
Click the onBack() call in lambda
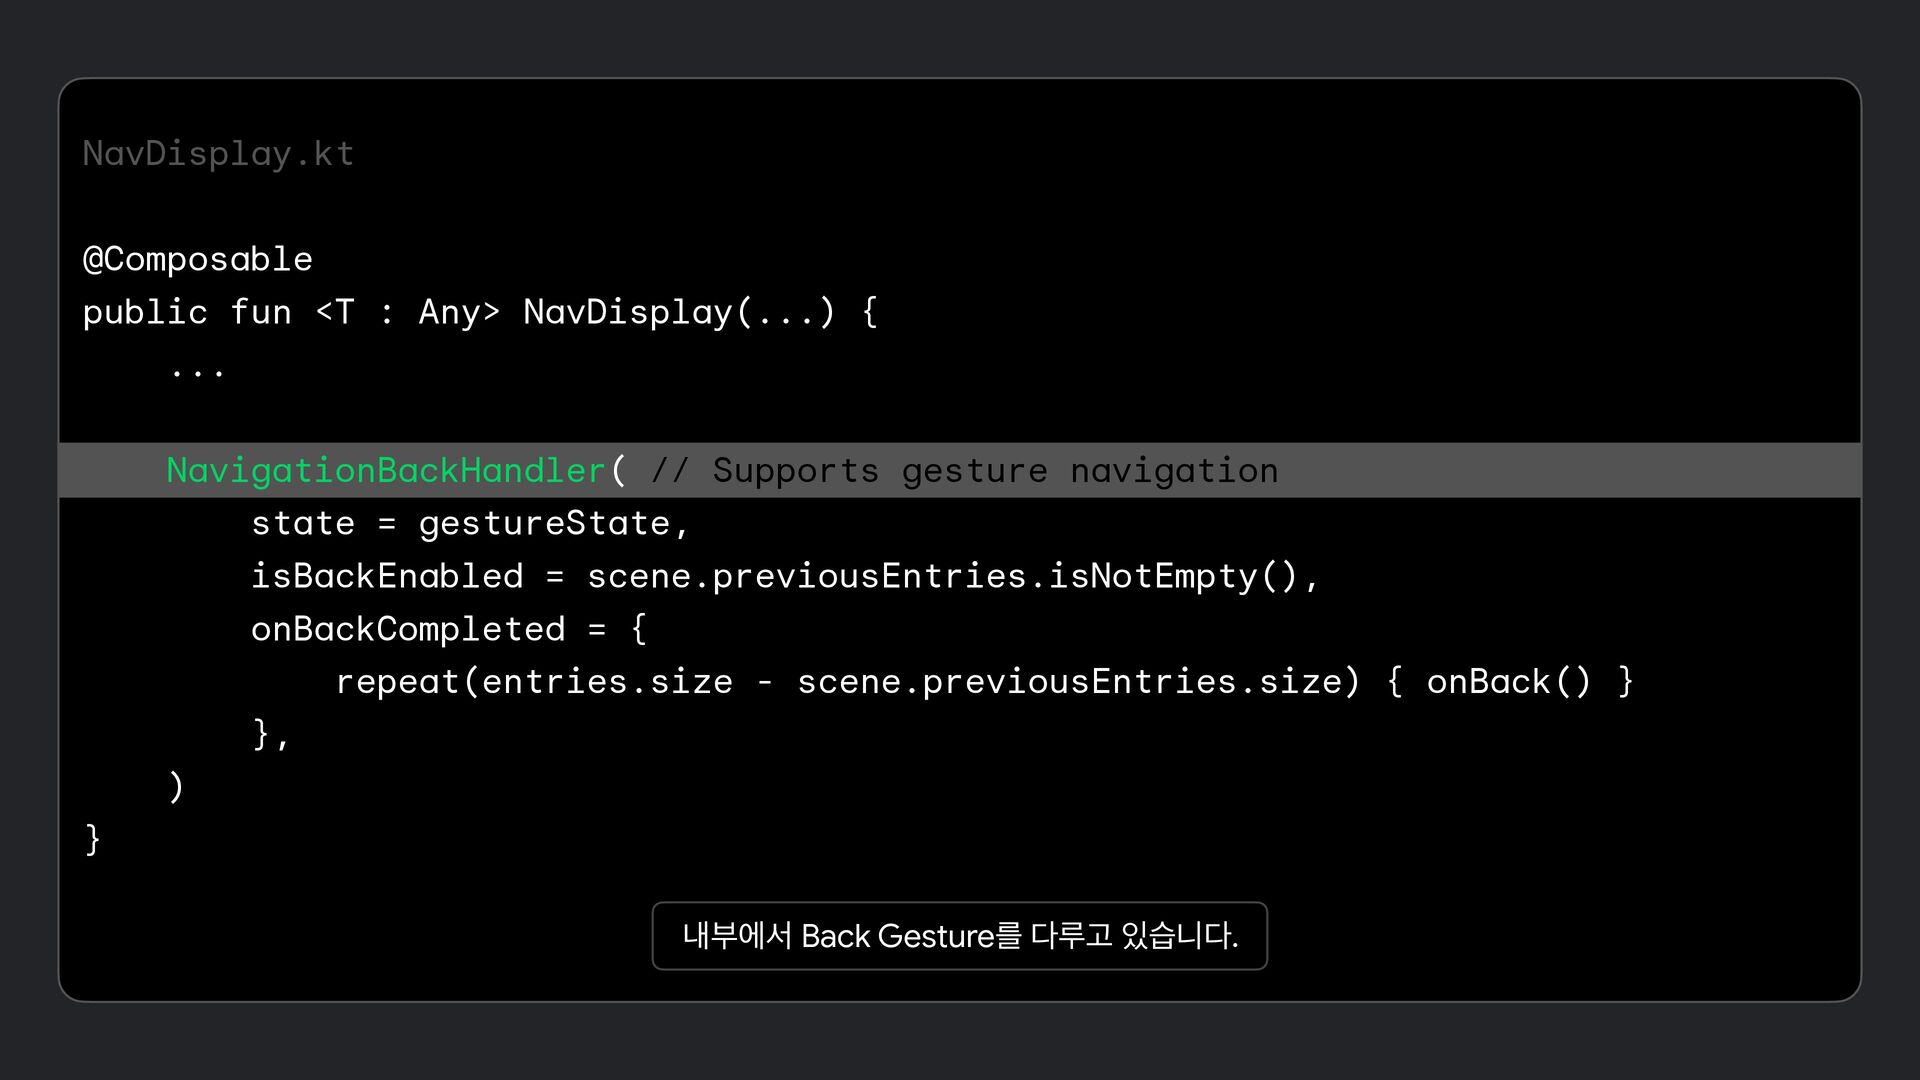[1508, 682]
